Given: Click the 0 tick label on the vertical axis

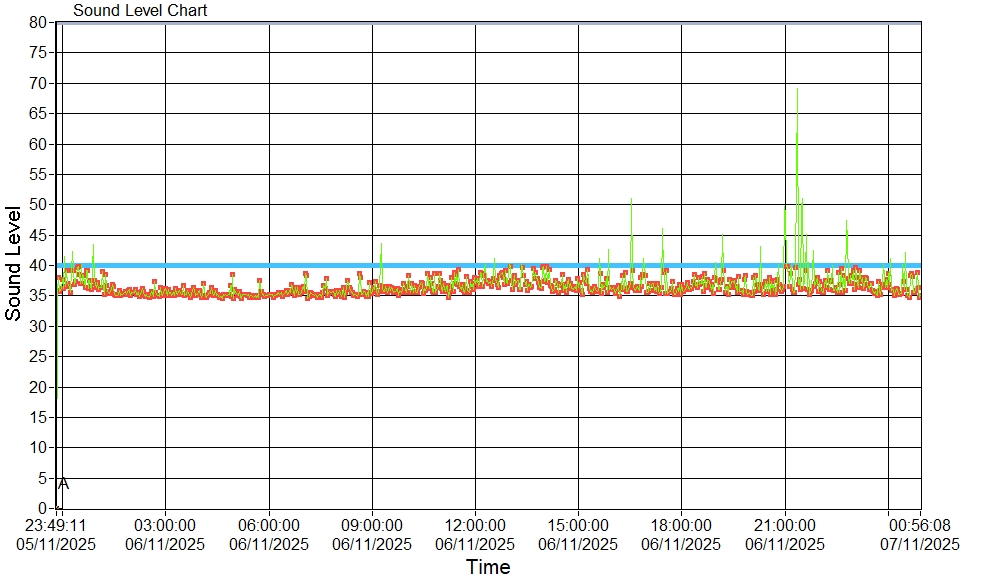Looking at the screenshot, I should pos(42,509).
